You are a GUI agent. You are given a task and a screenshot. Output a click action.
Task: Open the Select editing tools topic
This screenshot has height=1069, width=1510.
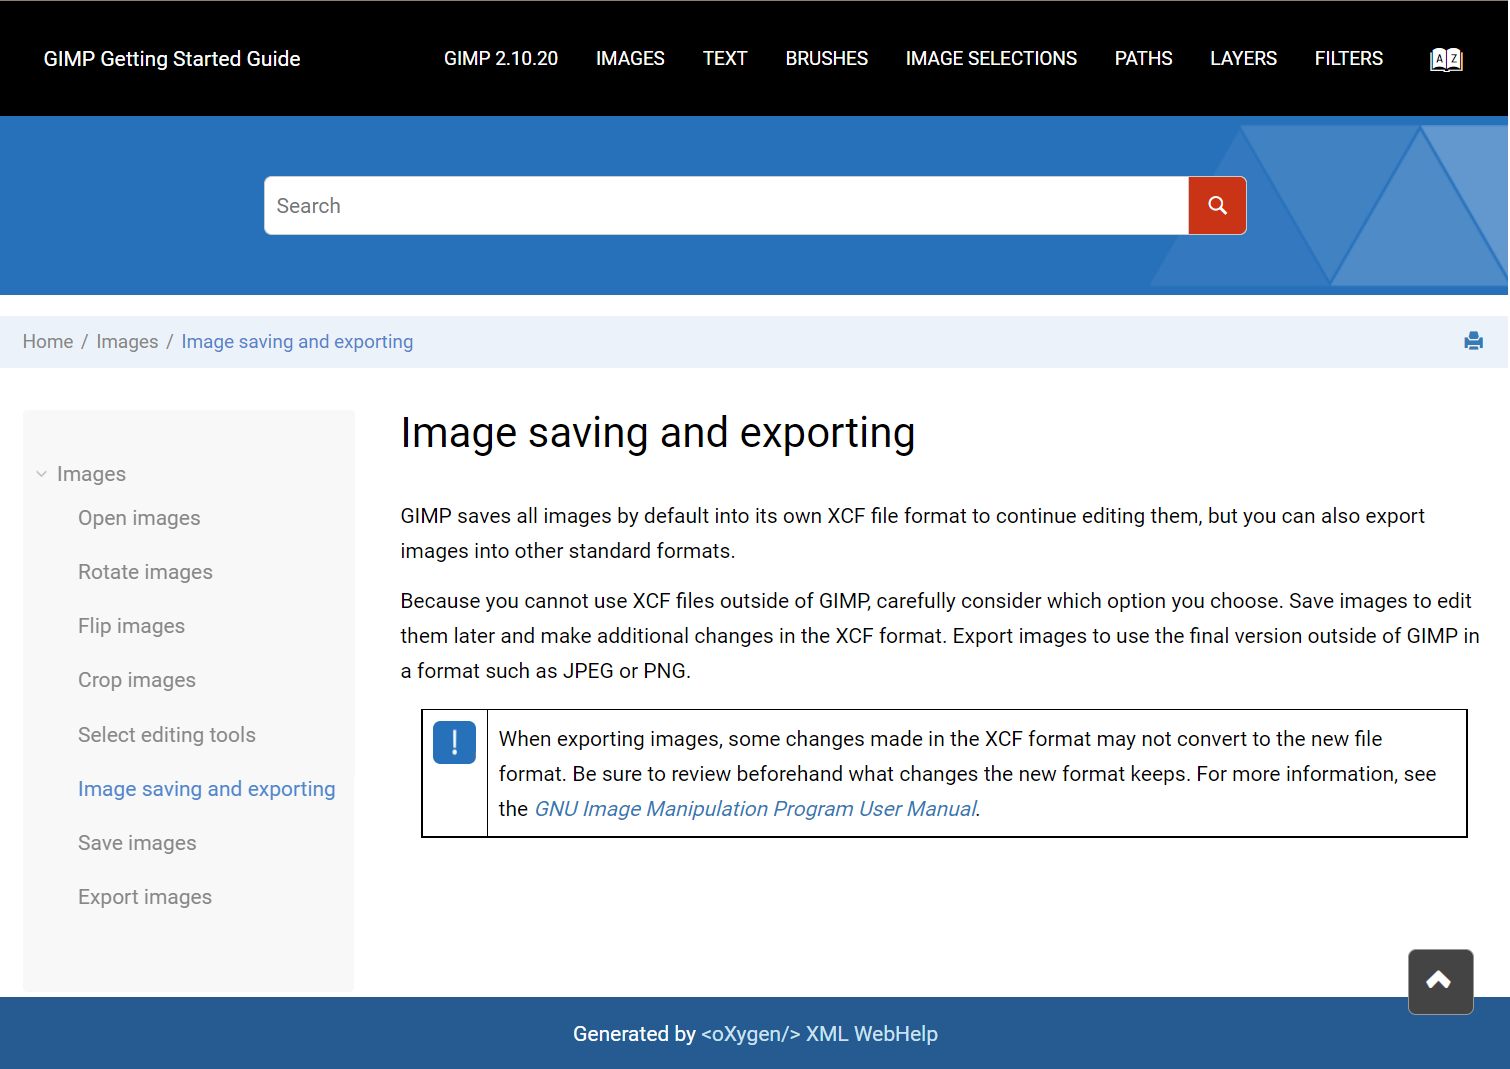coord(167,735)
